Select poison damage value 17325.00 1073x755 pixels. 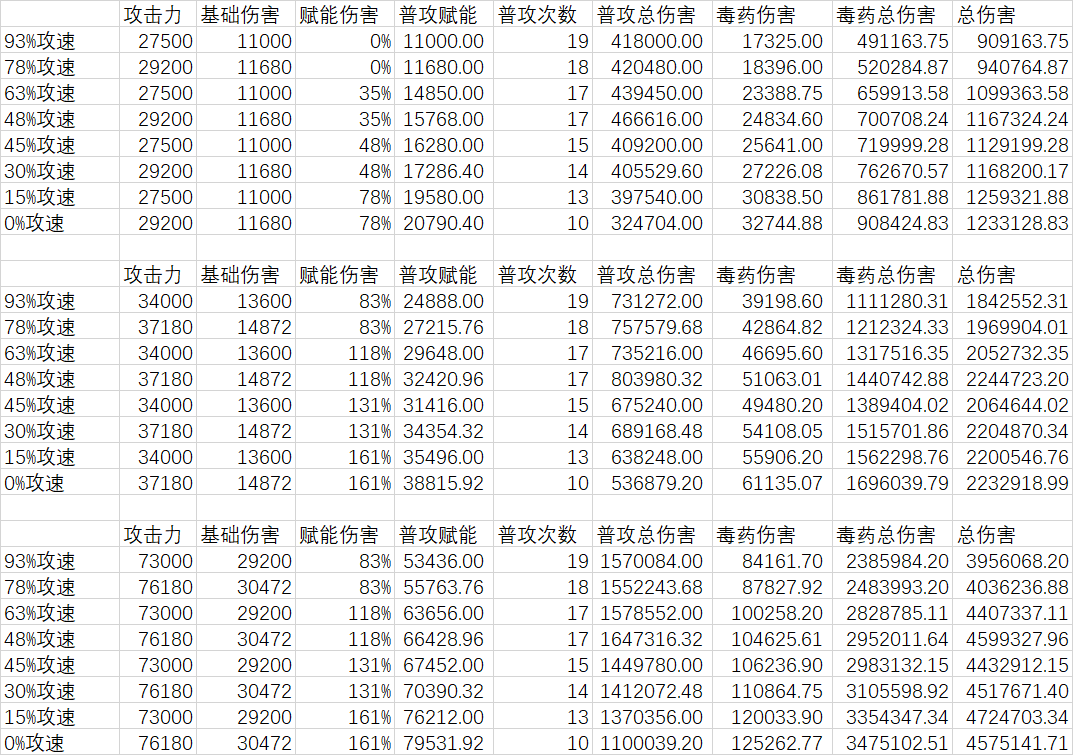point(773,41)
